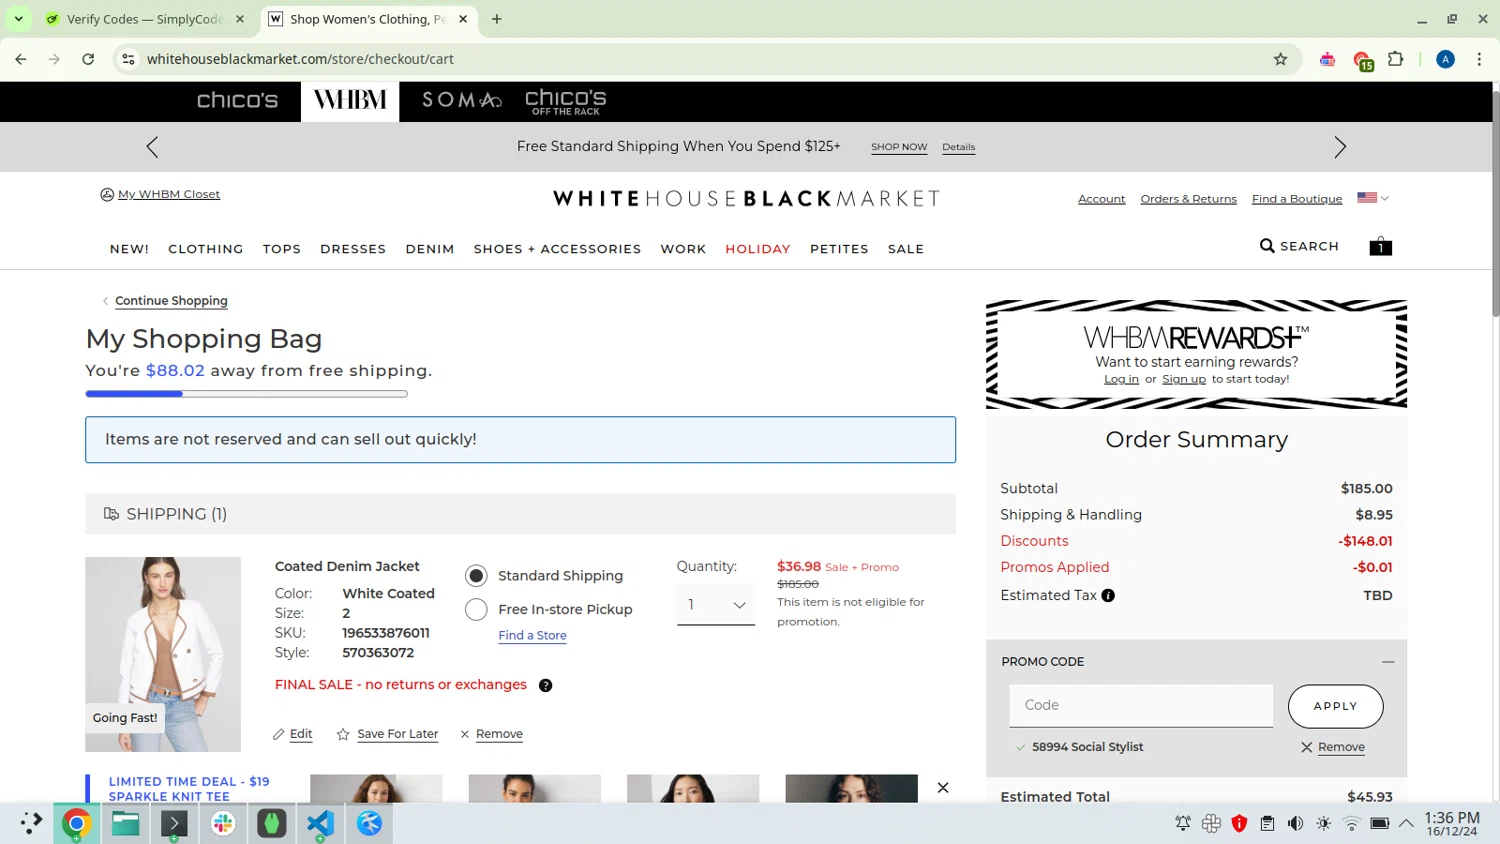This screenshot has height=844, width=1500.
Task: View site information icon in address bar
Action: point(128,59)
